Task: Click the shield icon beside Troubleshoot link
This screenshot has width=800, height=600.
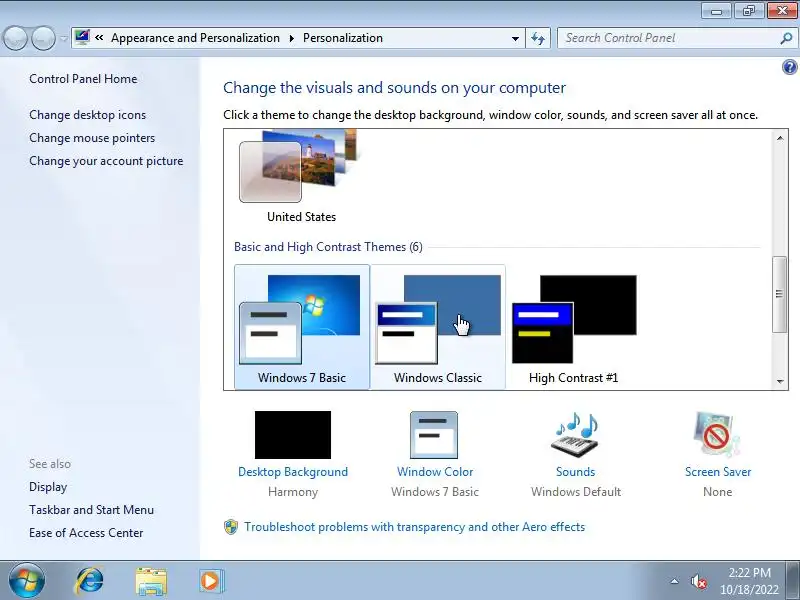Action: pyautogui.click(x=231, y=527)
